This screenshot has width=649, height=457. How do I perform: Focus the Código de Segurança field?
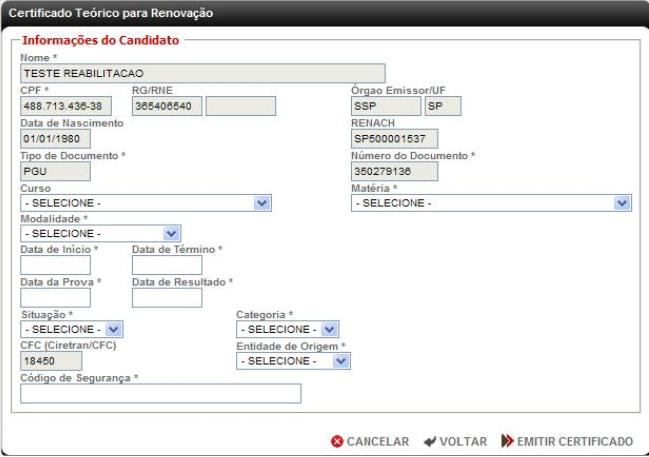pos(161,394)
